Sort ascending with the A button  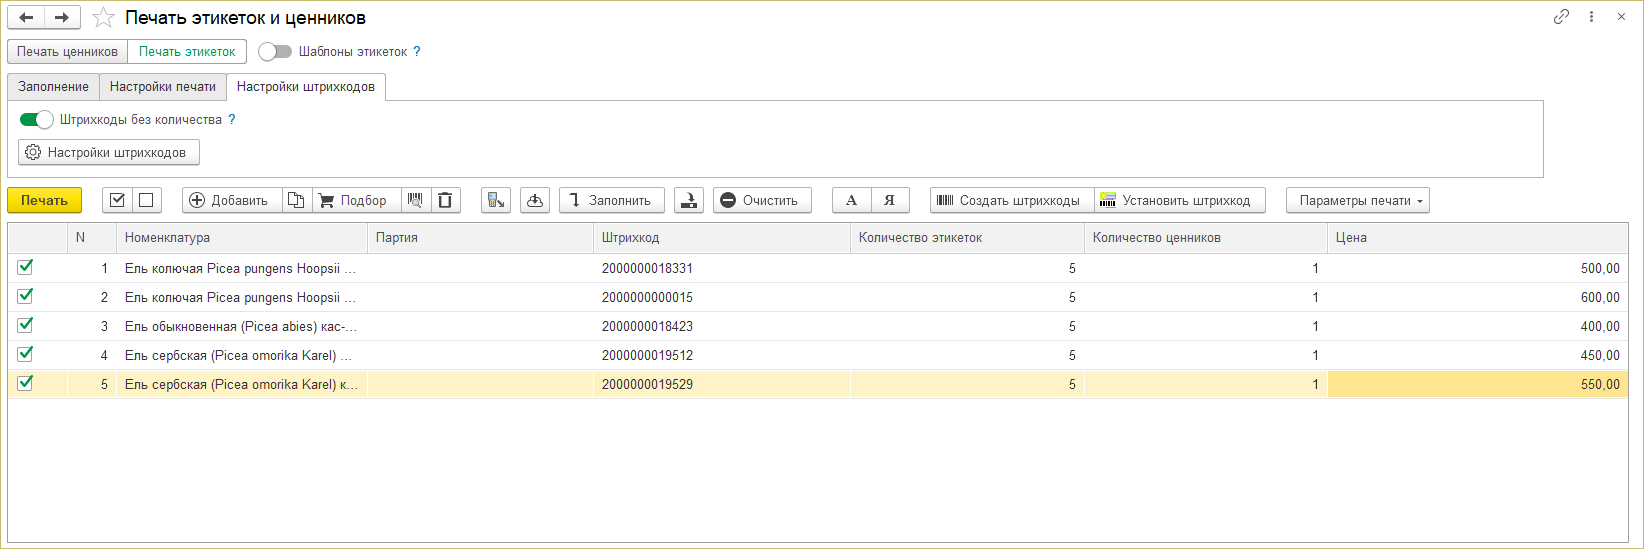pyautogui.click(x=852, y=200)
